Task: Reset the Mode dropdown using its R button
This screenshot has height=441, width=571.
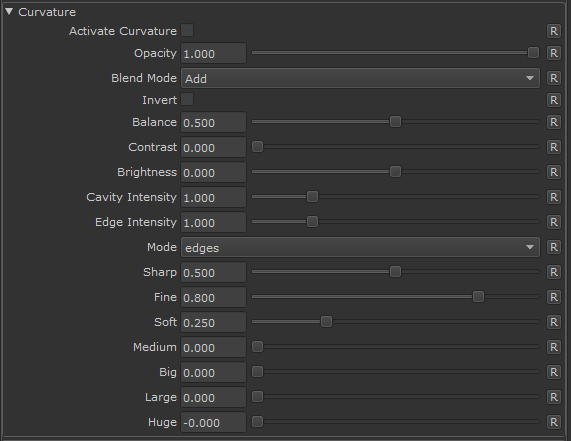Action: point(554,247)
